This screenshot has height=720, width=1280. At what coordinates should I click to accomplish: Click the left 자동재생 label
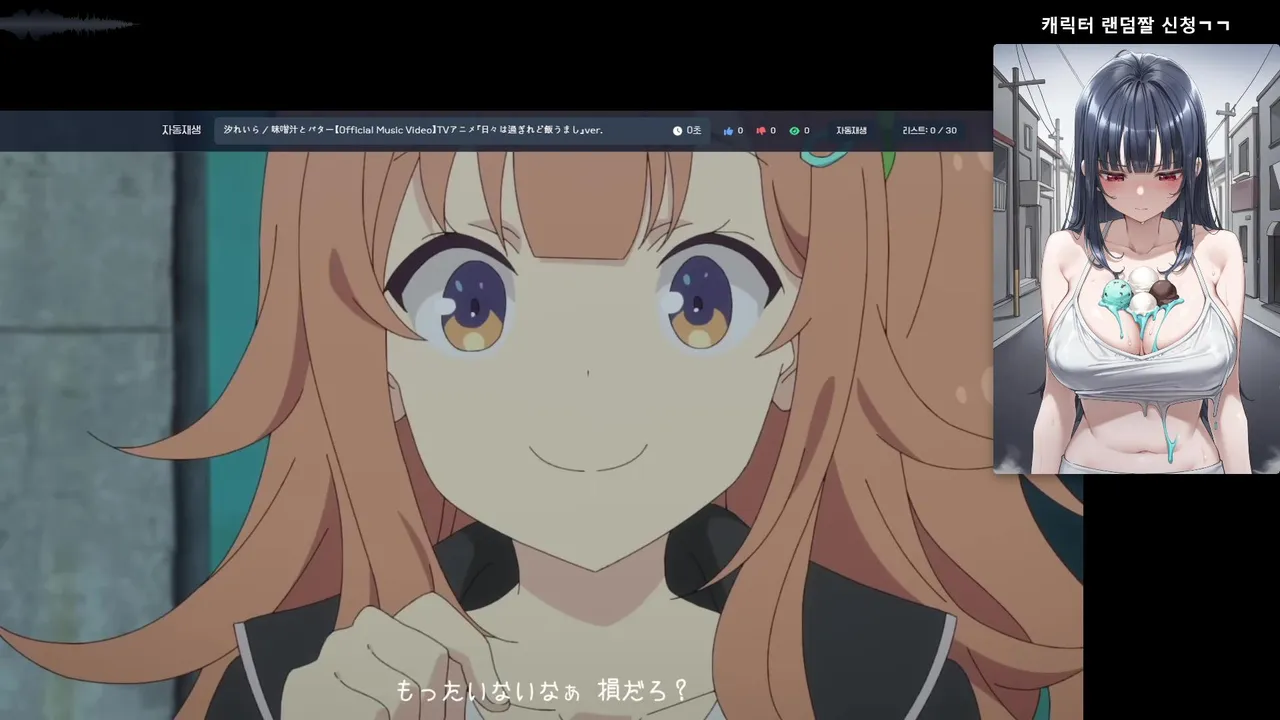click(181, 130)
